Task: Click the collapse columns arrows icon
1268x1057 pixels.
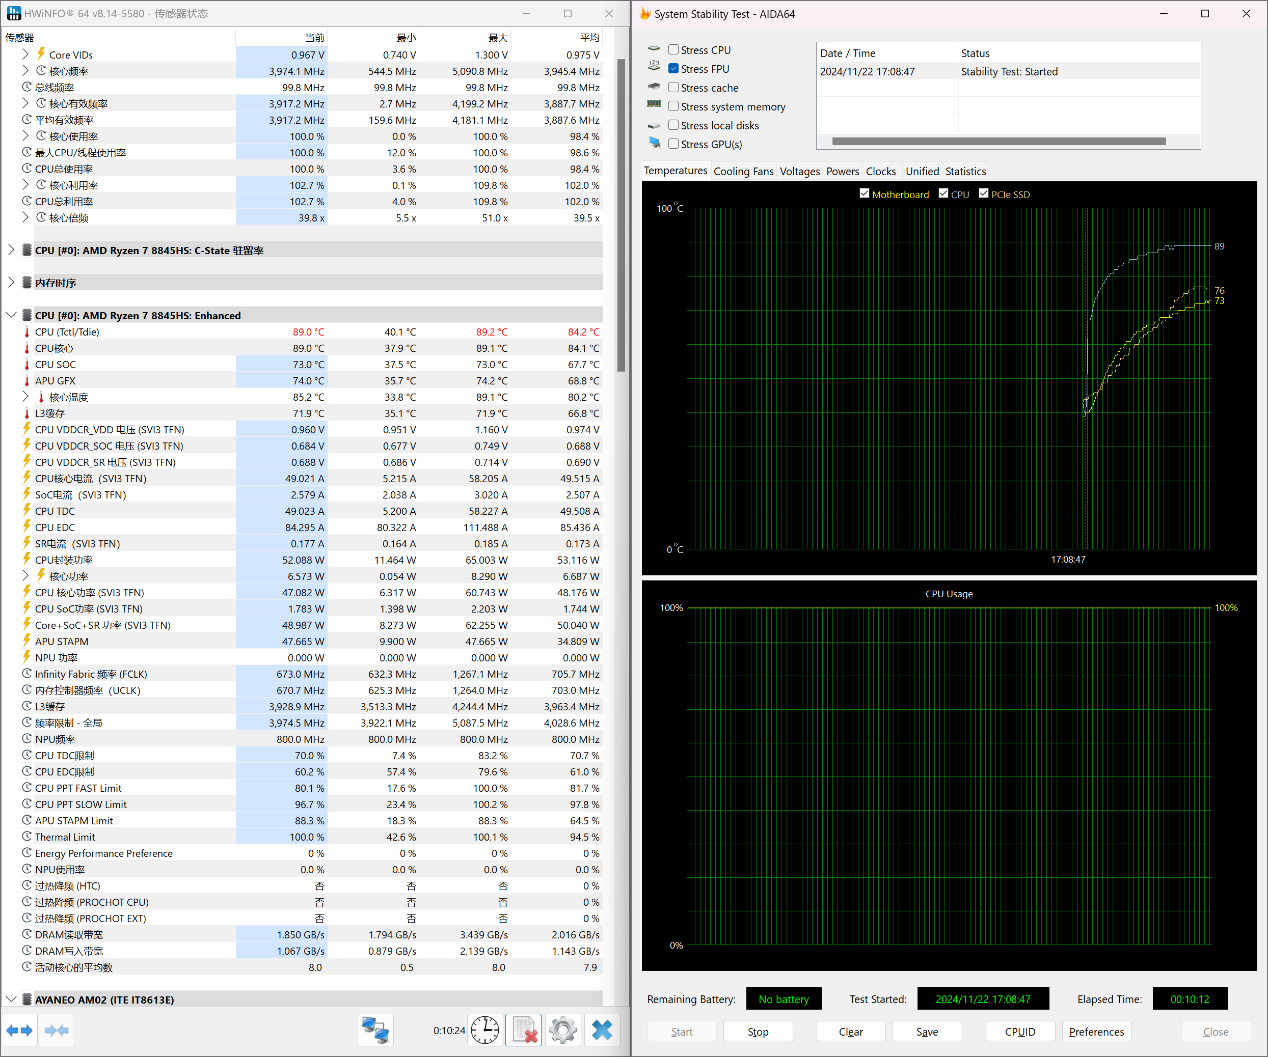Action: [57, 1030]
